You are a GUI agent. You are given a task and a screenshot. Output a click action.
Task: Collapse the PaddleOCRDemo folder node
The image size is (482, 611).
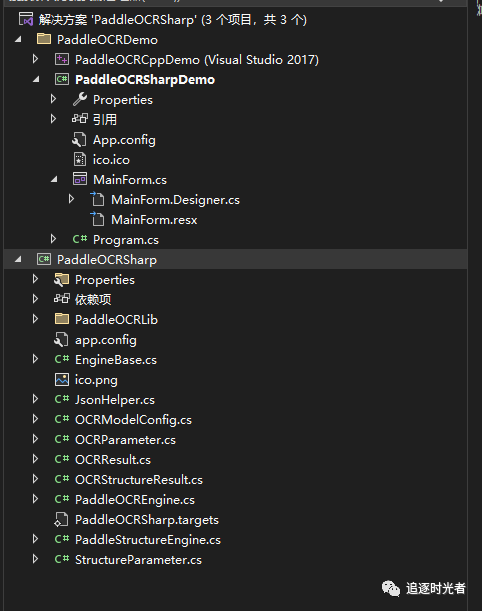click(18, 39)
